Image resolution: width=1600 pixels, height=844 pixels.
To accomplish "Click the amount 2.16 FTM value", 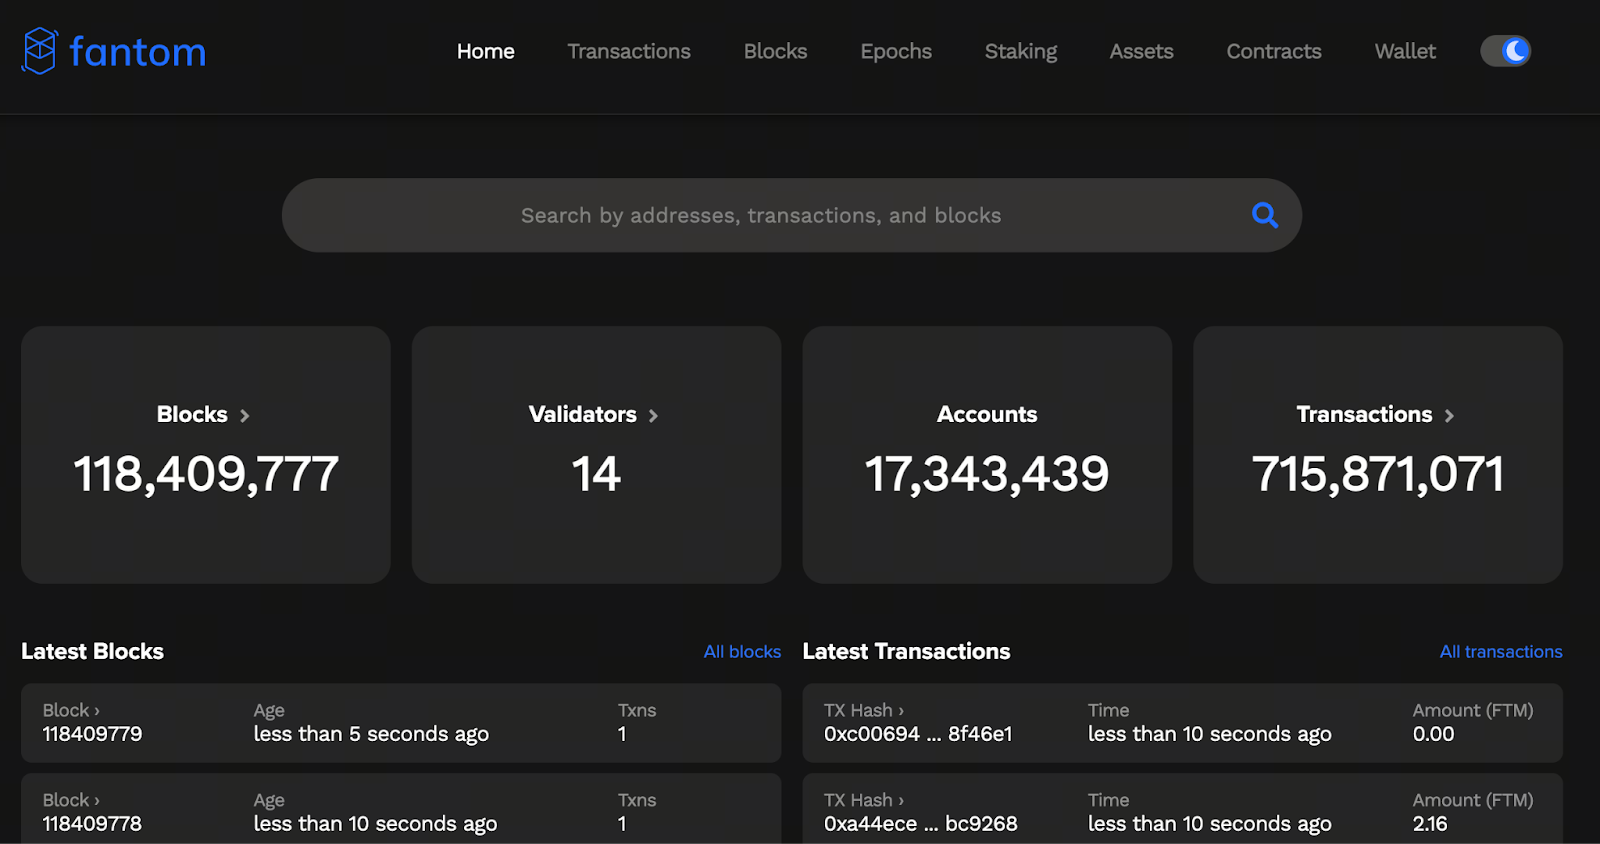I will tap(1430, 824).
